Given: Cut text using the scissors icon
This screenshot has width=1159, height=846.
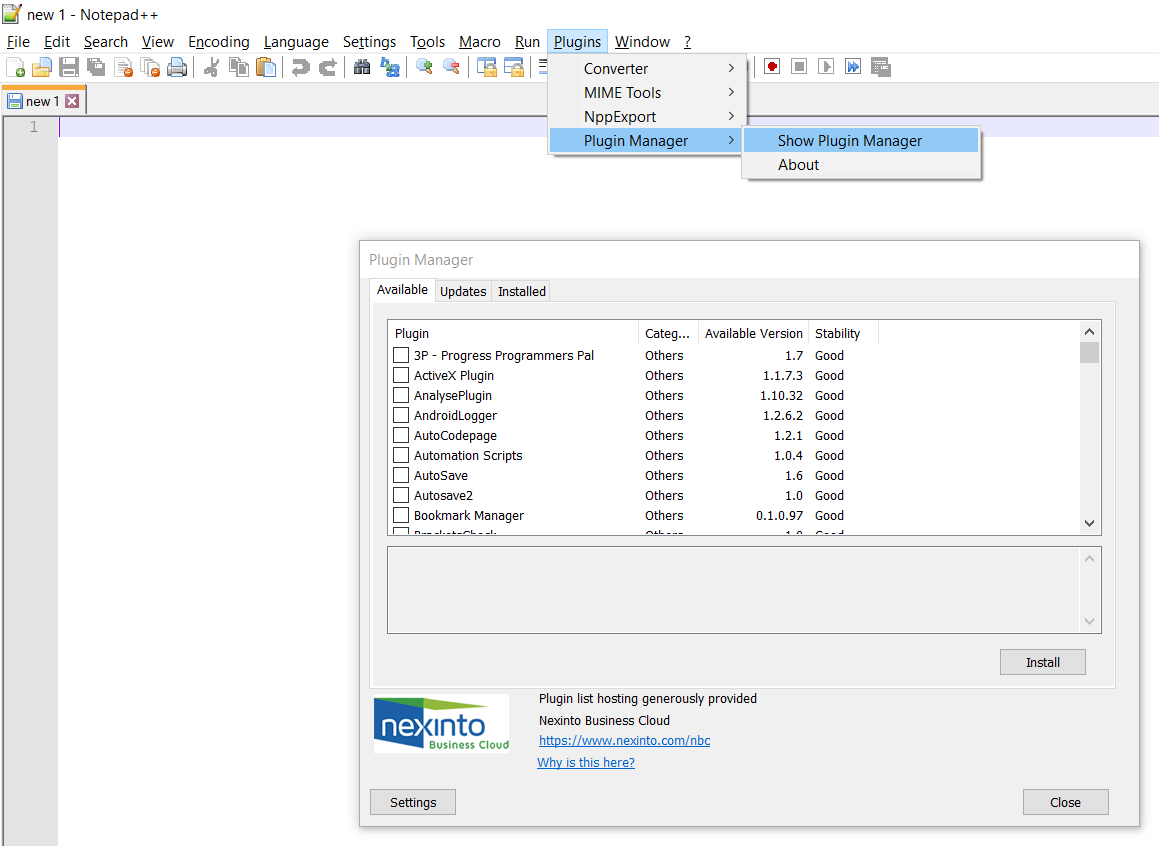Looking at the screenshot, I should [x=213, y=67].
